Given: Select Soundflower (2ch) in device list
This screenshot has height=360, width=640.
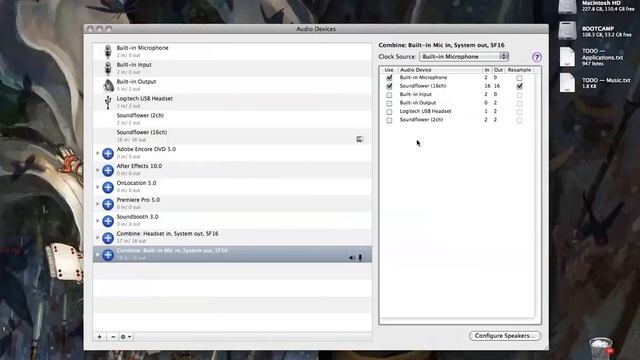Looking at the screenshot, I should (232, 119).
